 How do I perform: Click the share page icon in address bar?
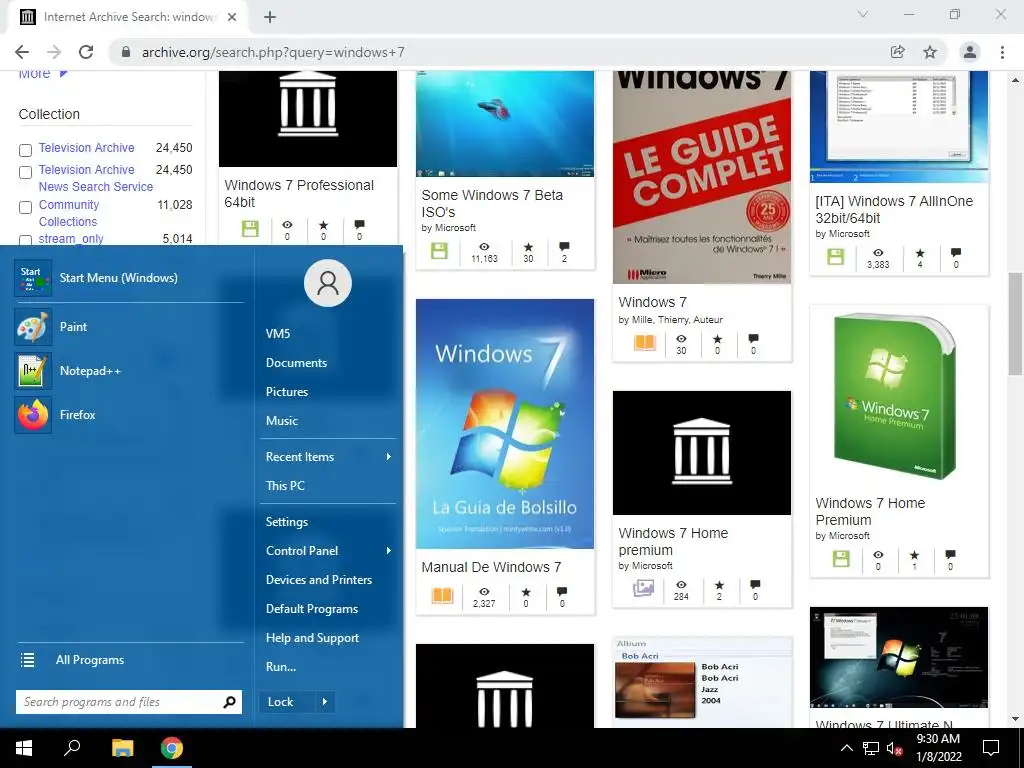pyautogui.click(x=898, y=52)
